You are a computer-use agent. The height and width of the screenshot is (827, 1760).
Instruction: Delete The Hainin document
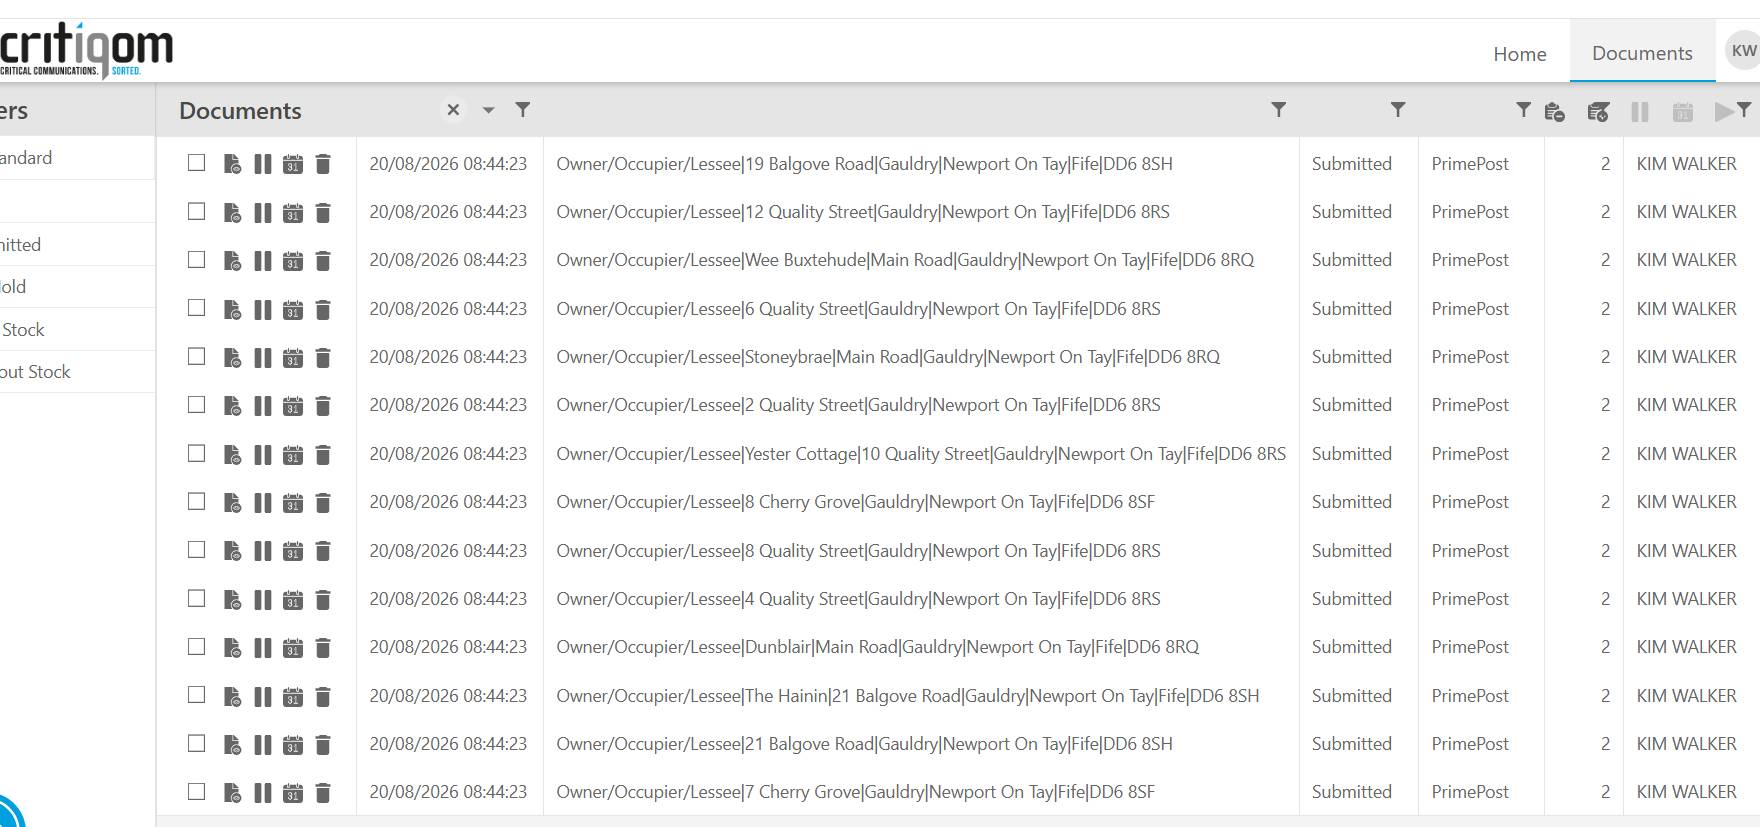click(x=323, y=697)
